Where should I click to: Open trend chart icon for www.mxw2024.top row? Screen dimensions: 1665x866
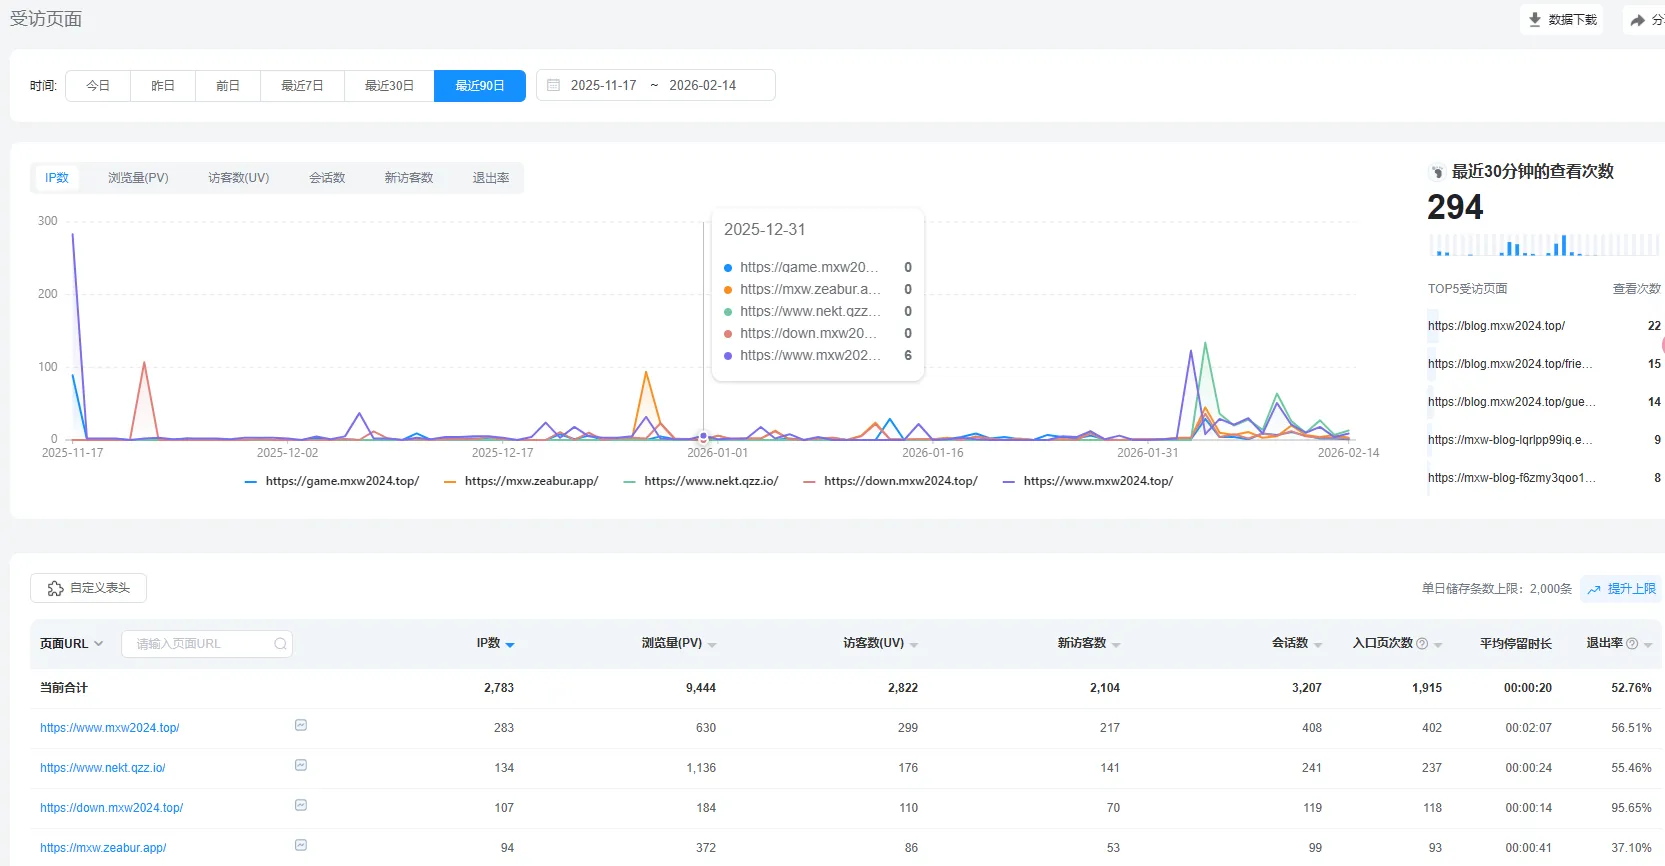click(301, 725)
